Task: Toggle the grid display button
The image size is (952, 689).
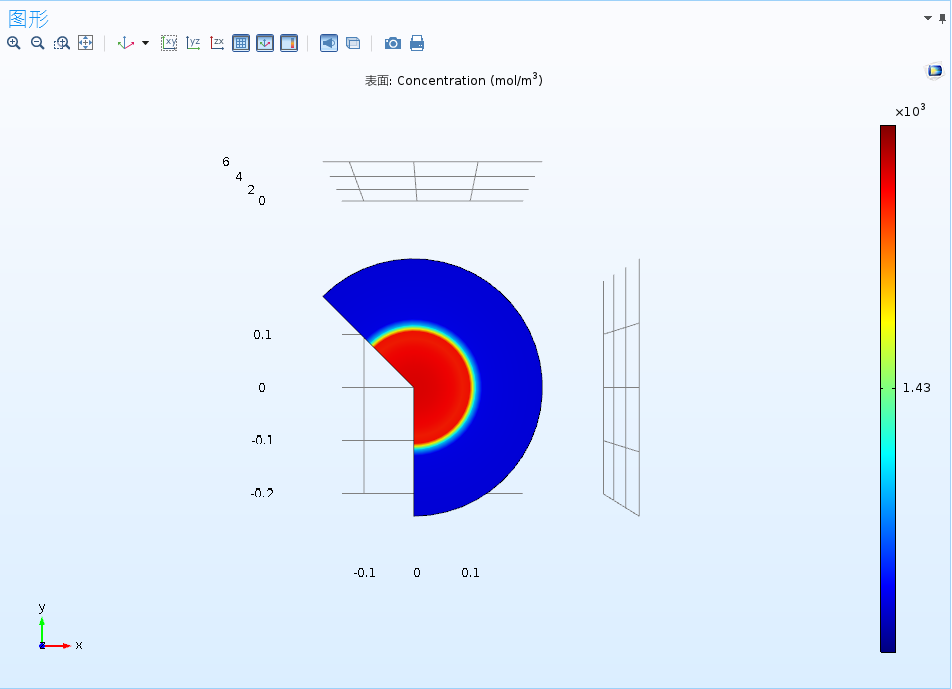Action: (241, 43)
